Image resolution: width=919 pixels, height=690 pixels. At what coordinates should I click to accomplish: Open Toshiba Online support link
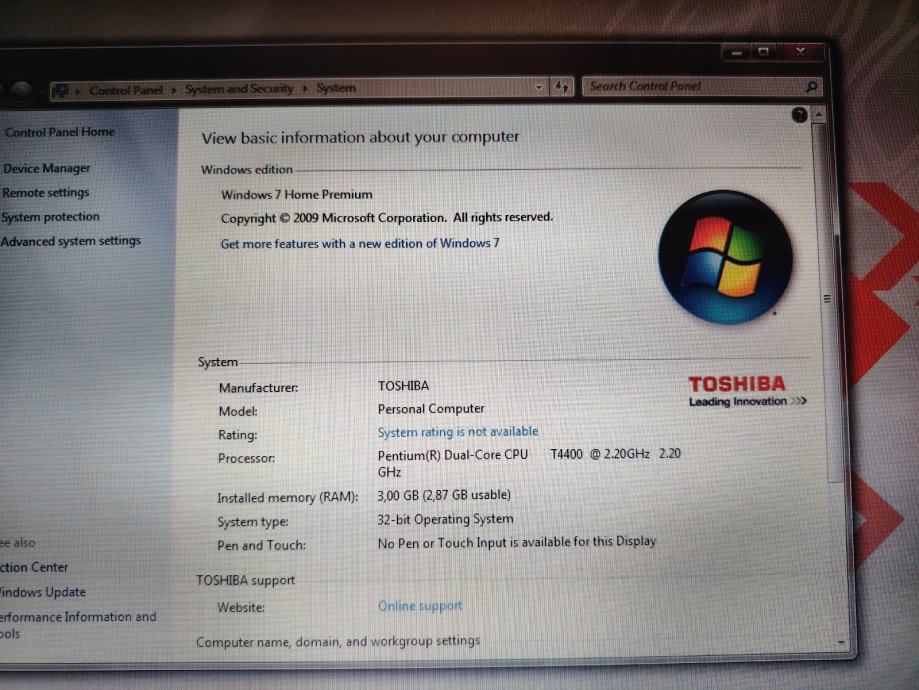click(x=420, y=606)
